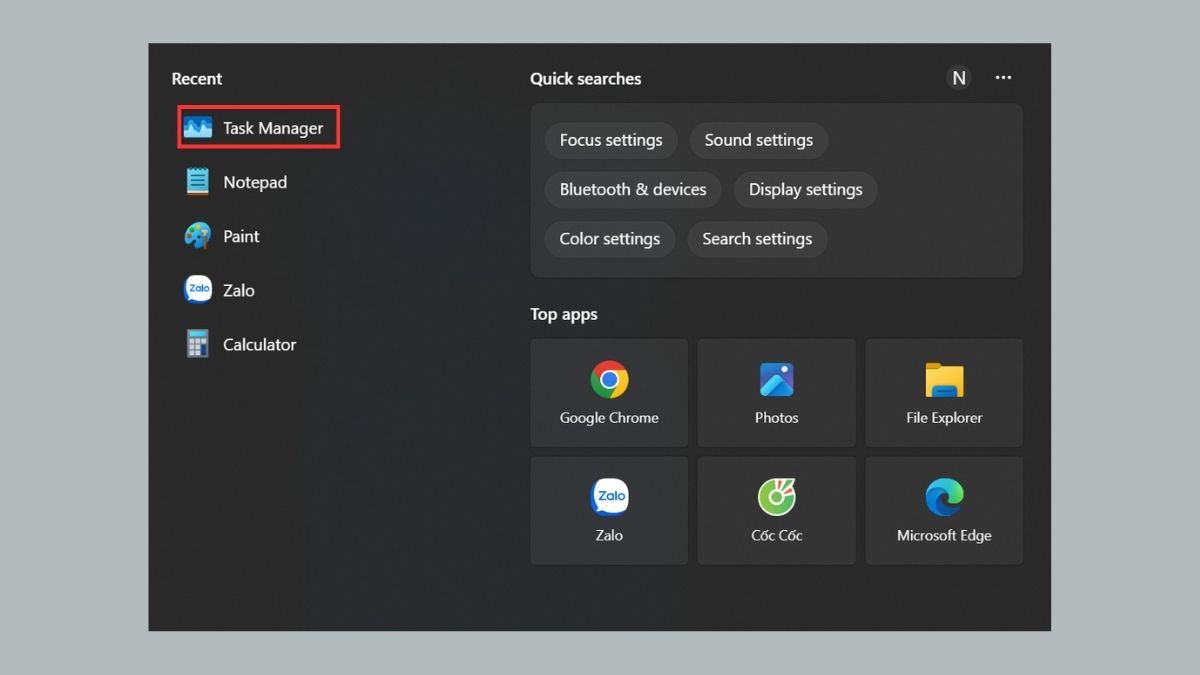The width and height of the screenshot is (1200, 675).
Task: Launch Cốc Cốc browser tile
Action: (x=776, y=510)
